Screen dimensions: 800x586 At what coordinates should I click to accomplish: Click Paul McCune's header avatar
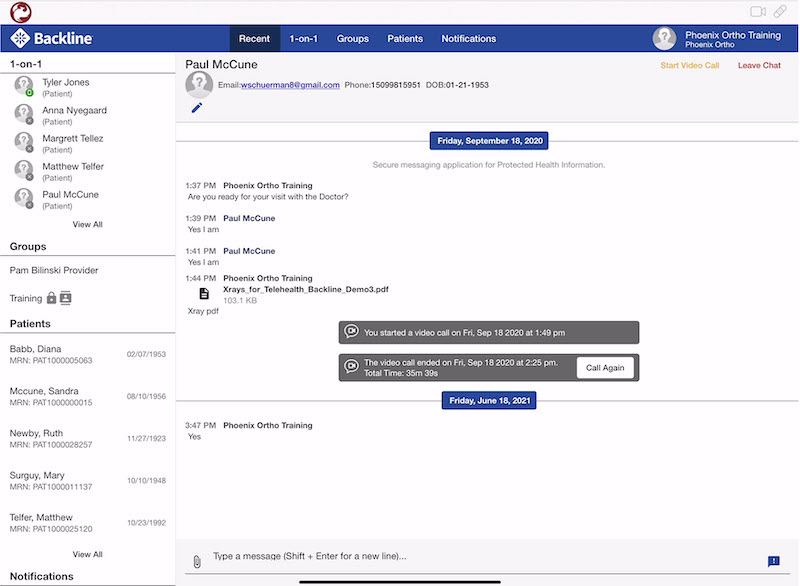(x=199, y=84)
